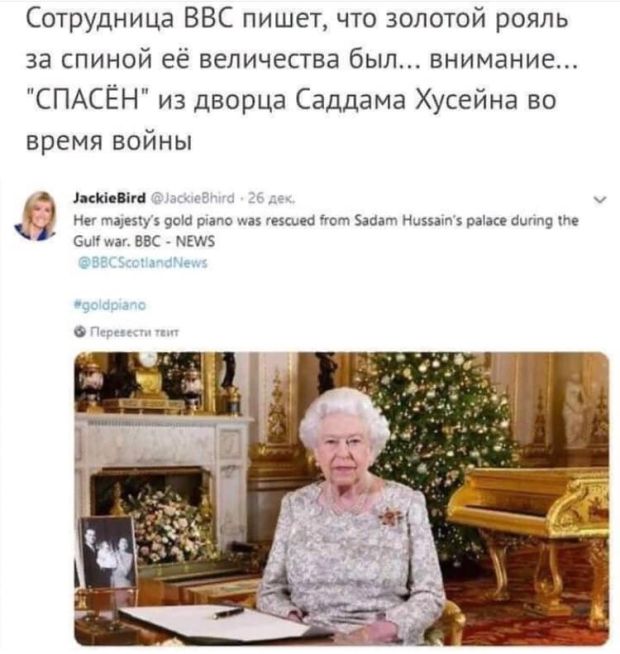
Task: Translate the tweet via Перевести твит
Action: 134,332
